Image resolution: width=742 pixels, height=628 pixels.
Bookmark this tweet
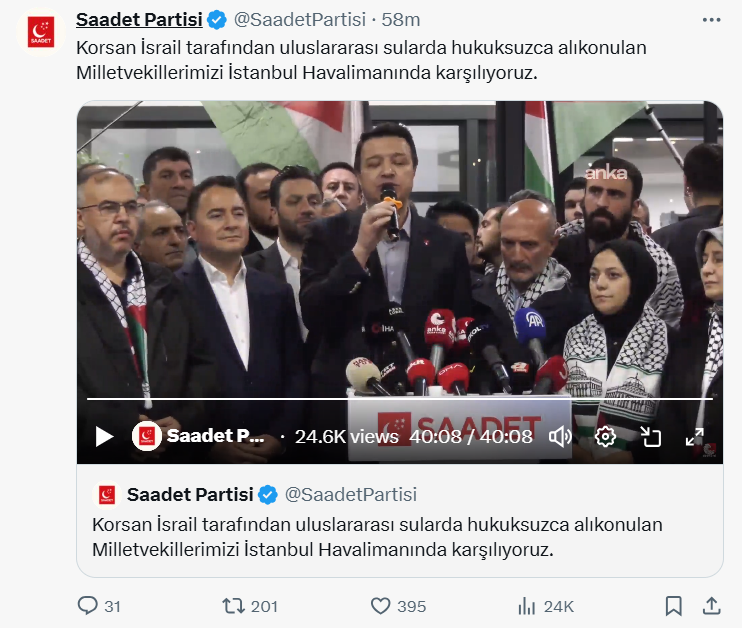[x=673, y=606]
